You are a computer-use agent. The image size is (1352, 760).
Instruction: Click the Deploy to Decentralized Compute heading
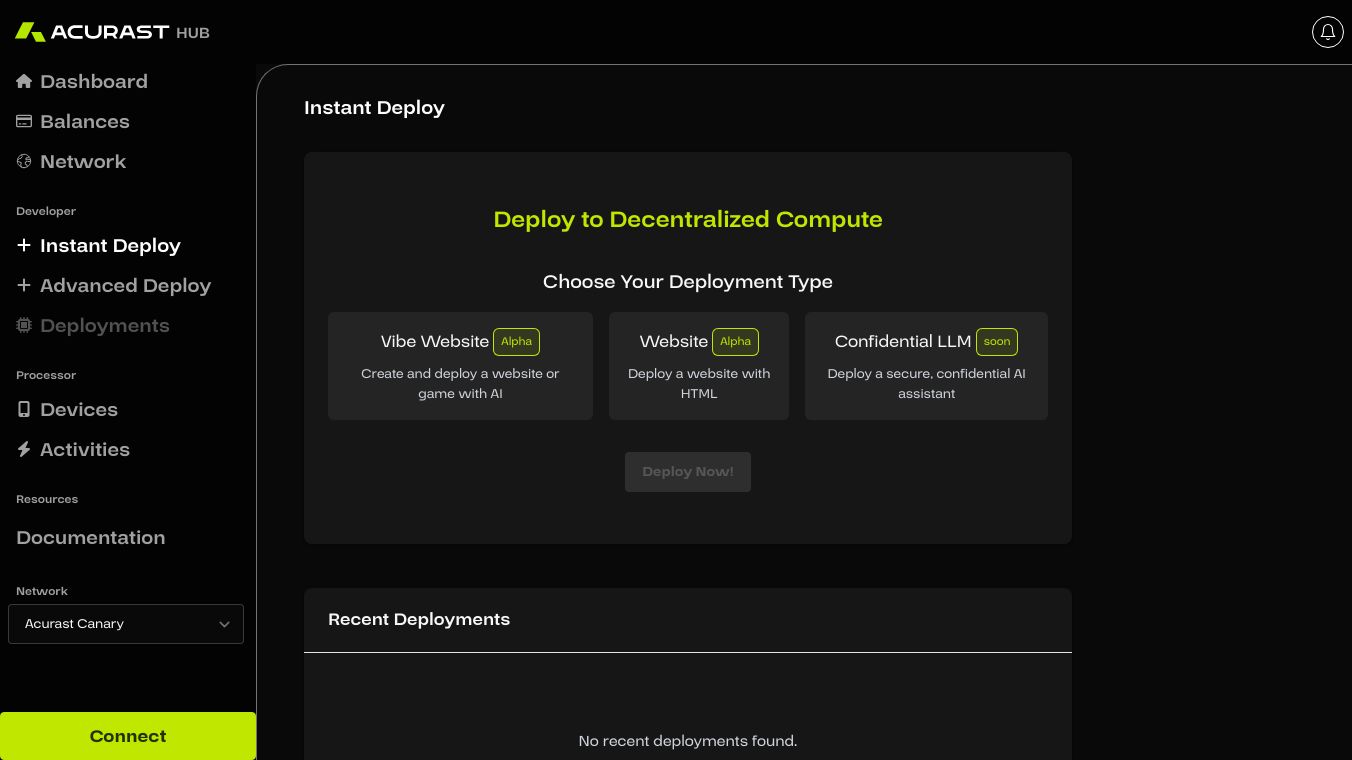pyautogui.click(x=688, y=219)
